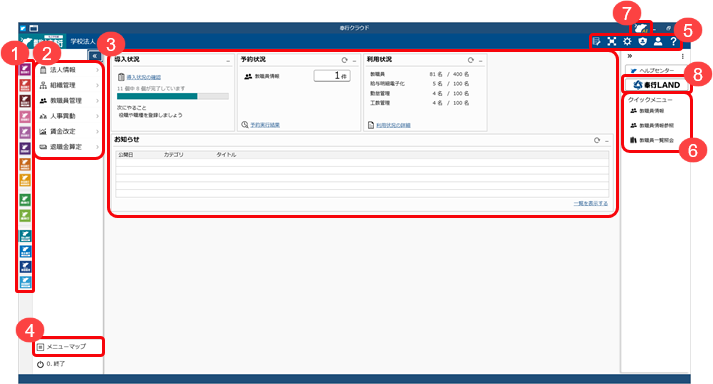713x384 pixels.
Task: Collapse the right side panel with » arrows
Action: tap(630, 56)
